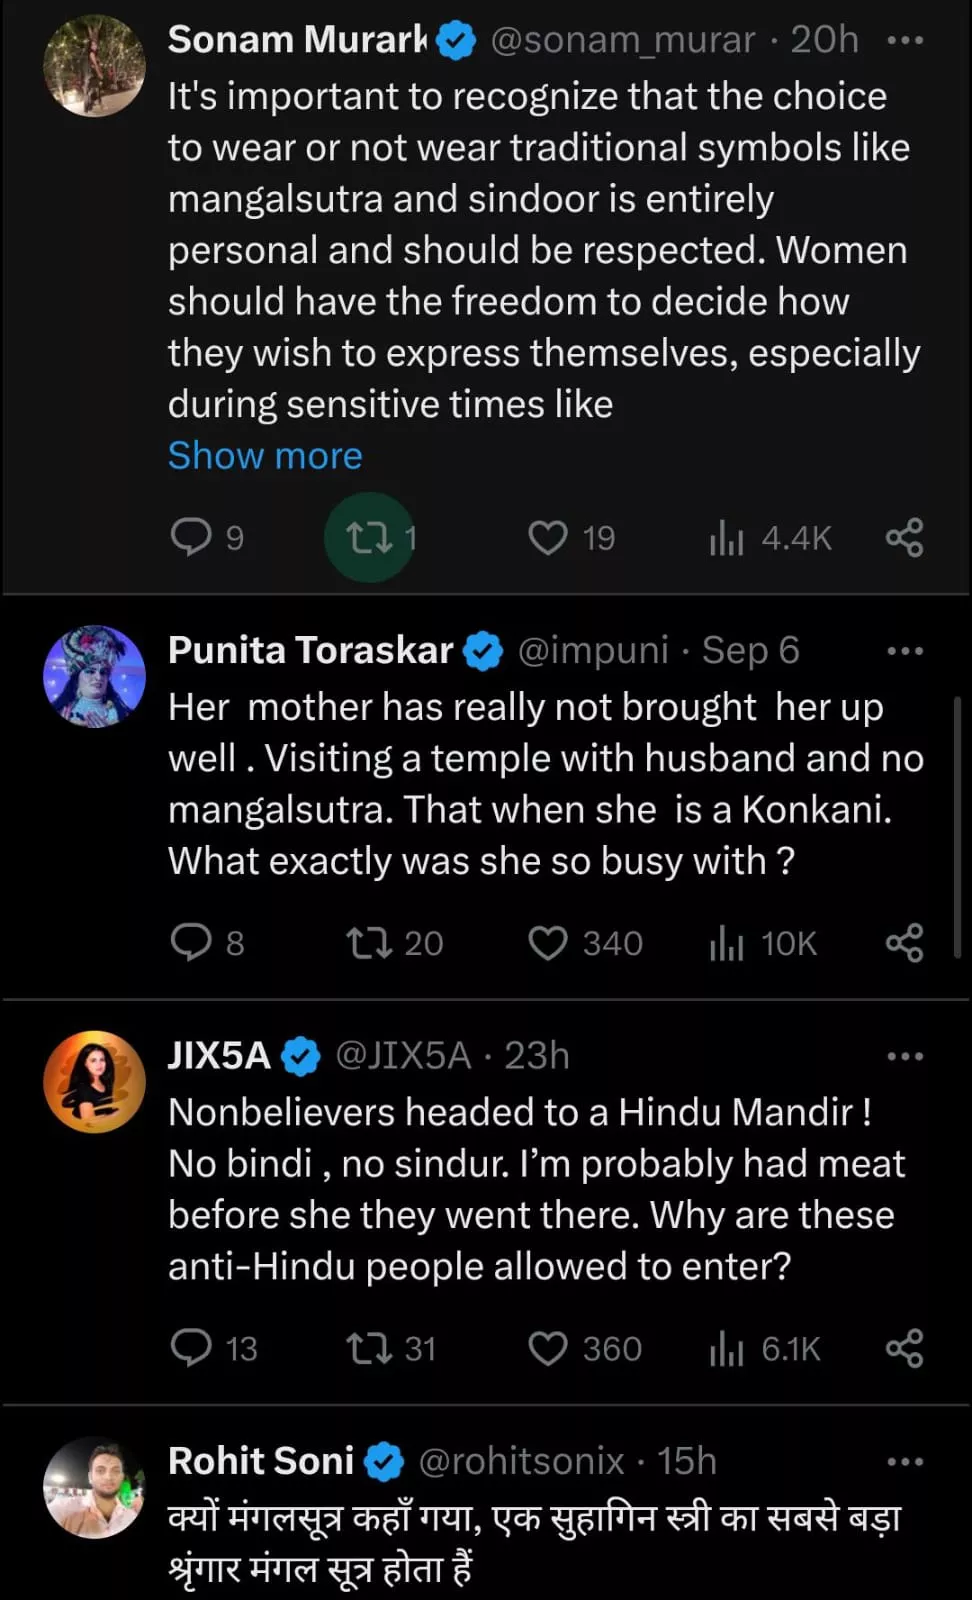Open Rohit Soni's profile name
Screen dimensions: 972x1600
[261, 1461]
